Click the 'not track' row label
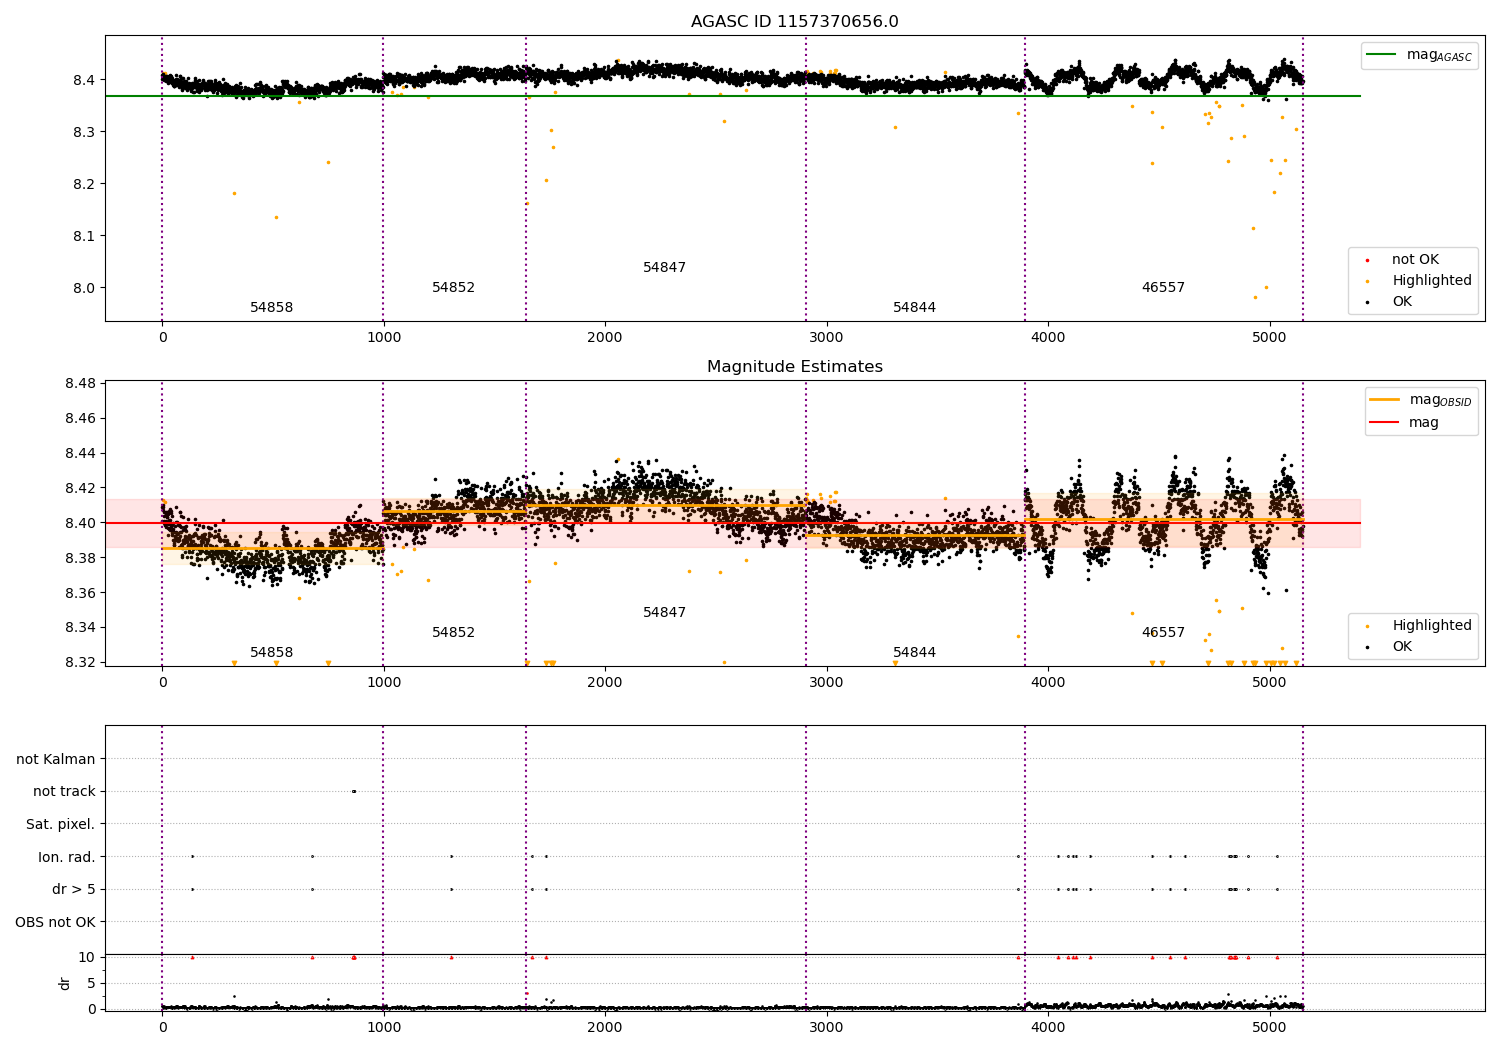 pyautogui.click(x=64, y=792)
